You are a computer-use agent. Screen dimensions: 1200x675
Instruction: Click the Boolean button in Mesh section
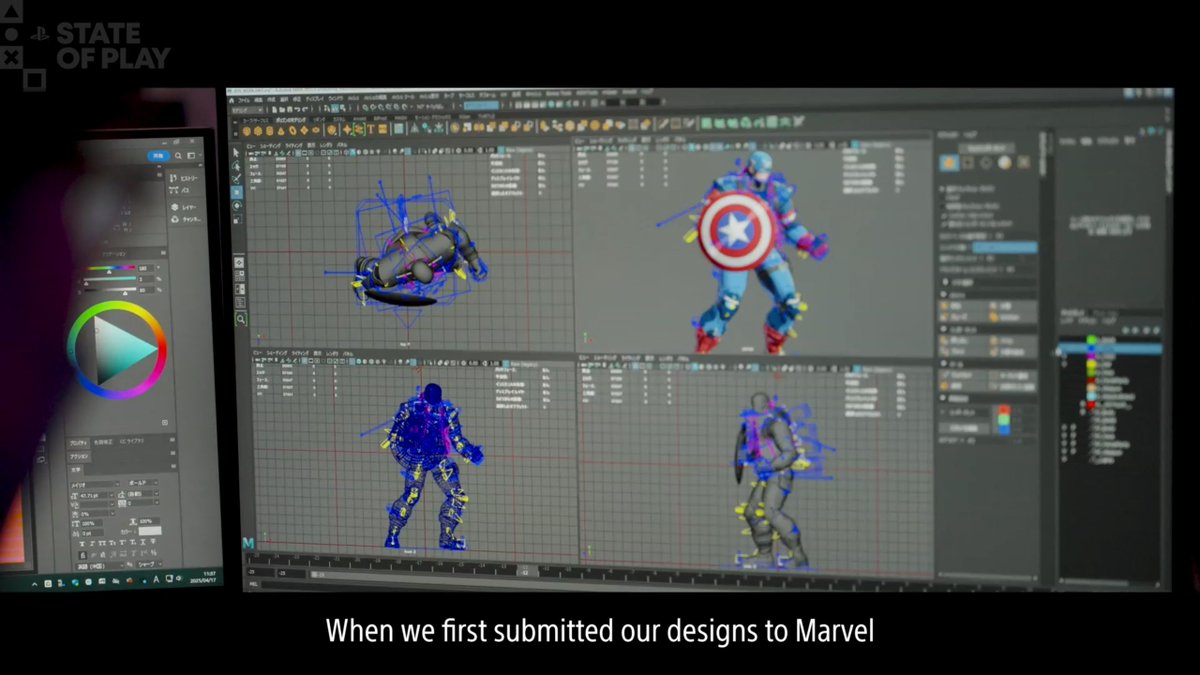coord(1011,318)
